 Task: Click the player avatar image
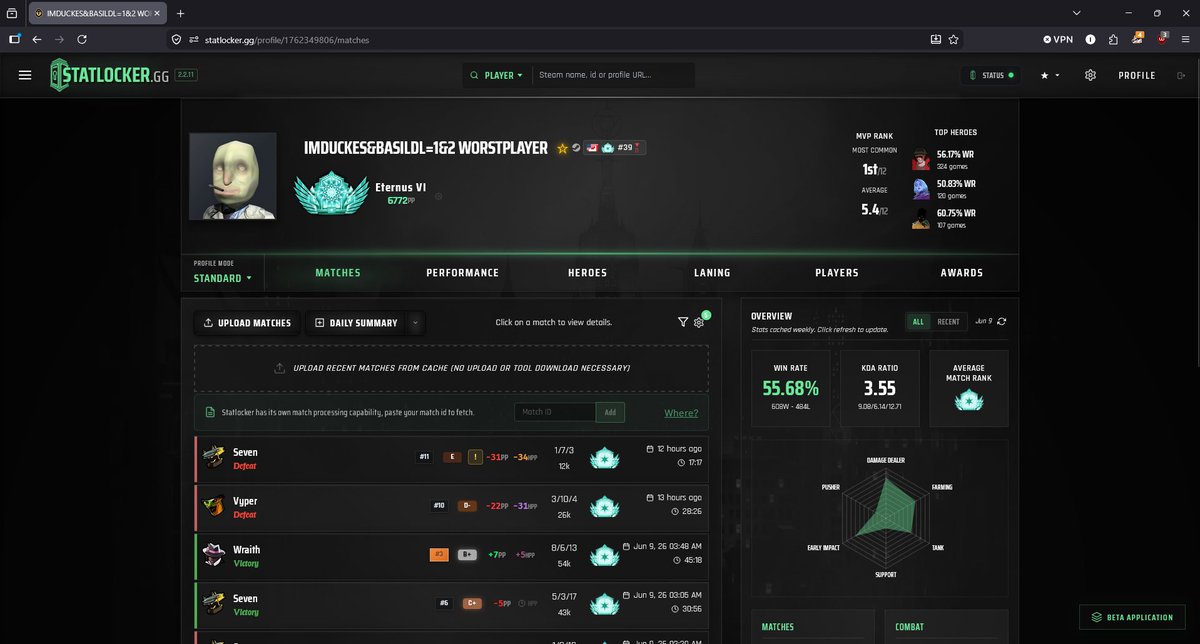pyautogui.click(x=233, y=176)
